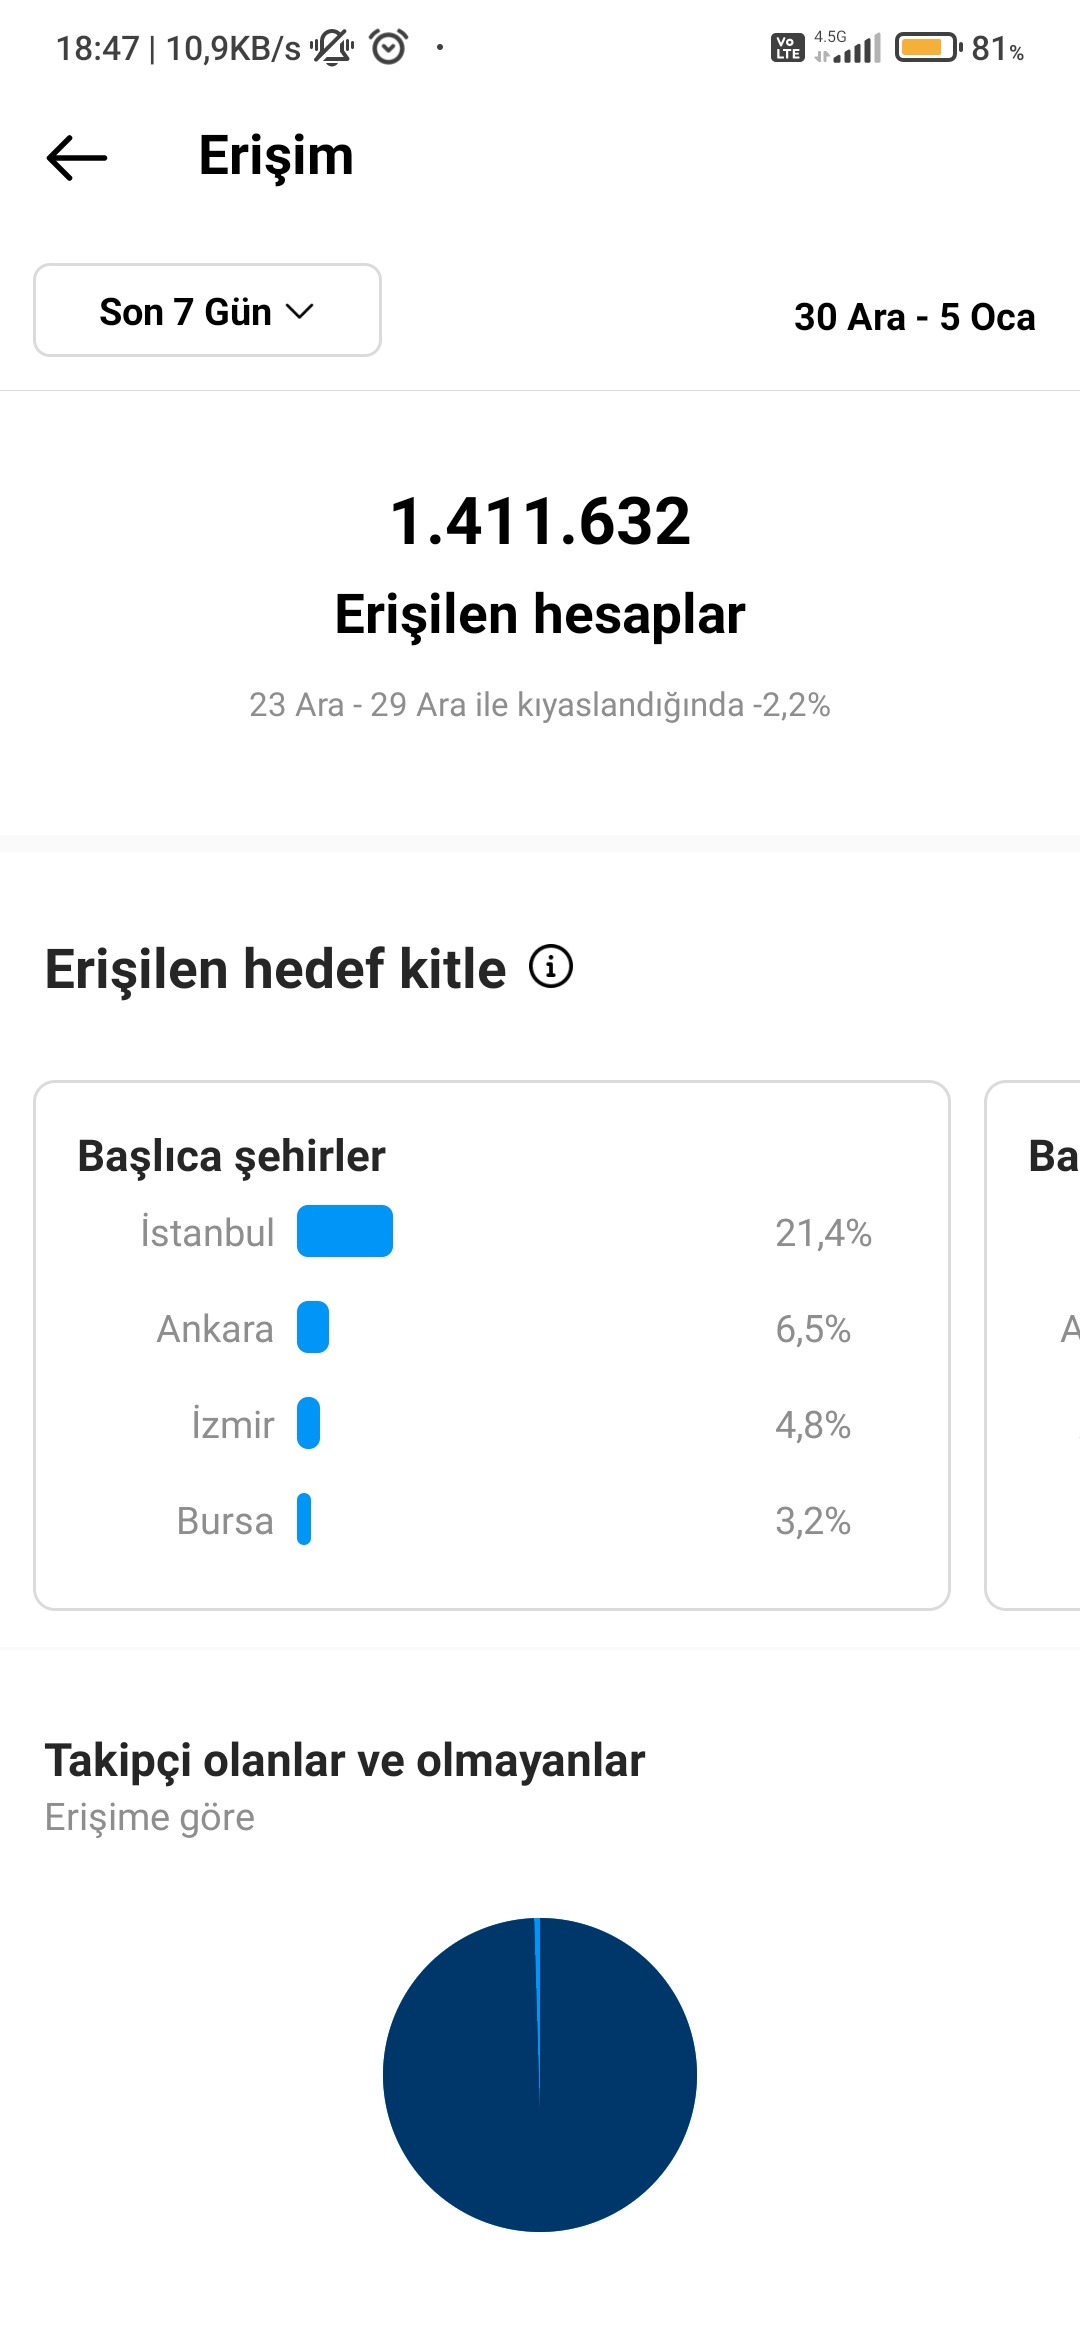Viewport: 1080px width, 2340px height.
Task: Select the 30 Ara - 5 Oca date range
Action: click(x=914, y=317)
